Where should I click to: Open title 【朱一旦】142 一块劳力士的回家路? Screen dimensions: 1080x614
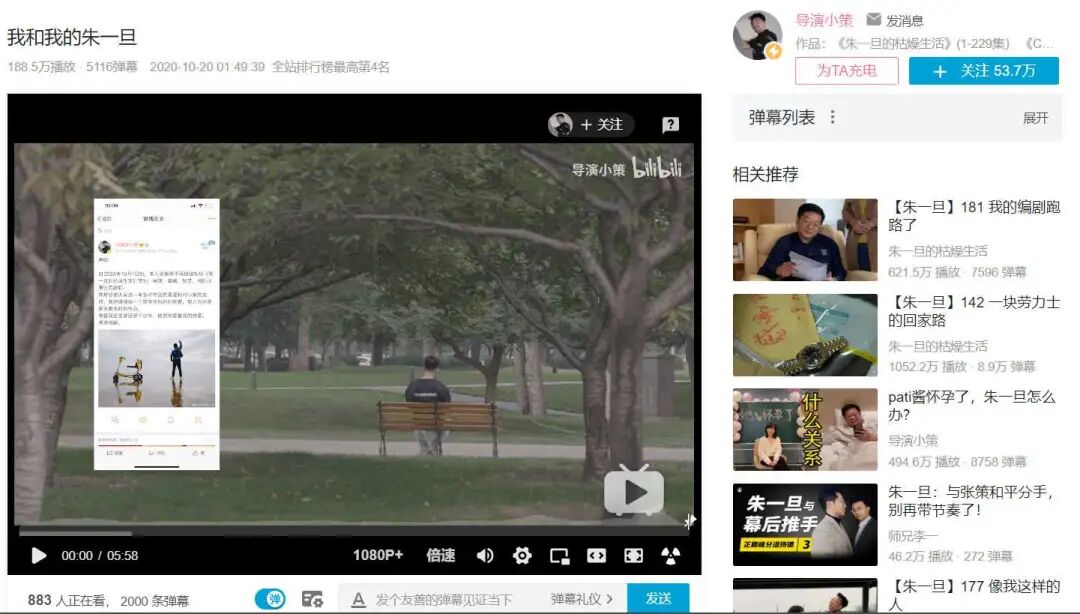[x=974, y=311]
